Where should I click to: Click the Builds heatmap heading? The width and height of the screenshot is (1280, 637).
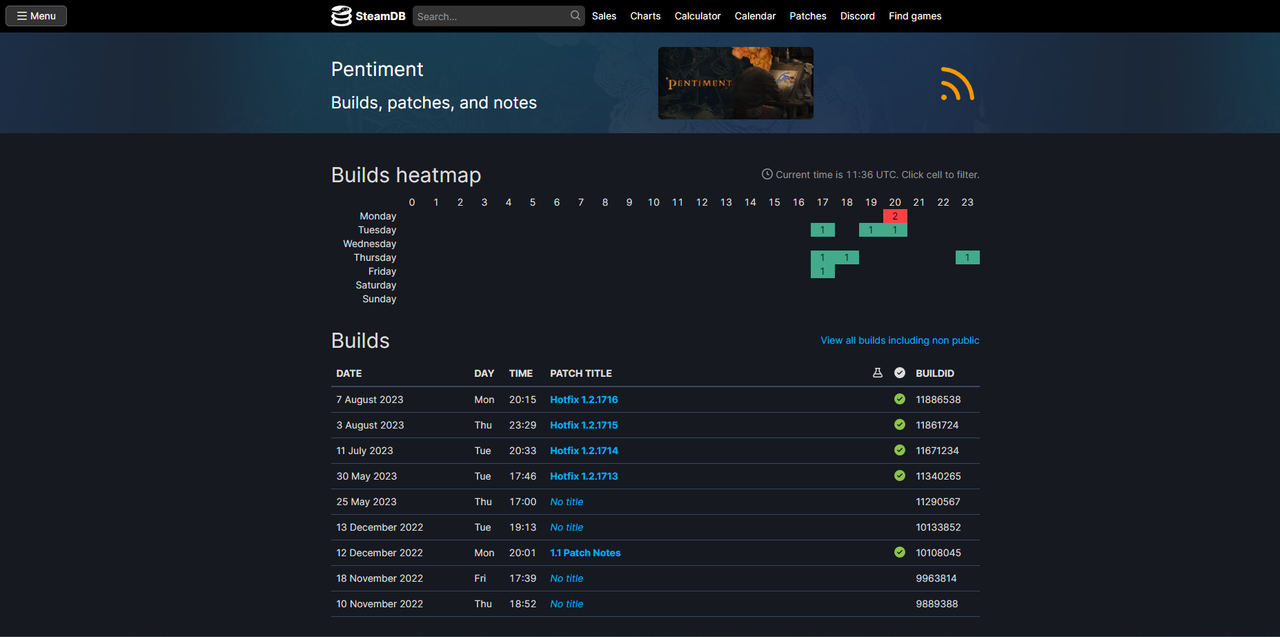[x=406, y=175]
